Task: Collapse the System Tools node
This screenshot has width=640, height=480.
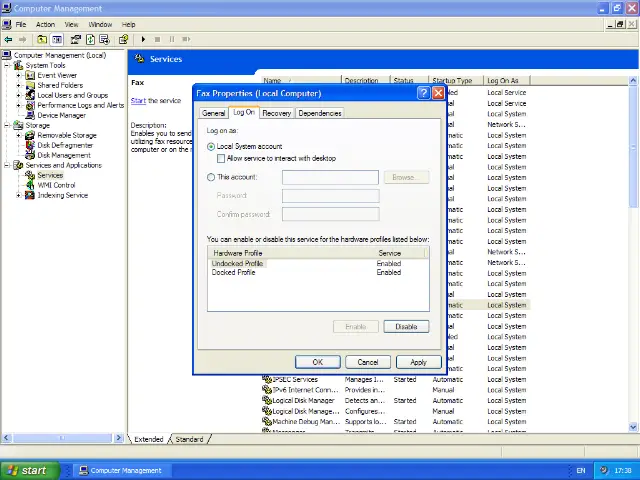Action: coord(7,65)
